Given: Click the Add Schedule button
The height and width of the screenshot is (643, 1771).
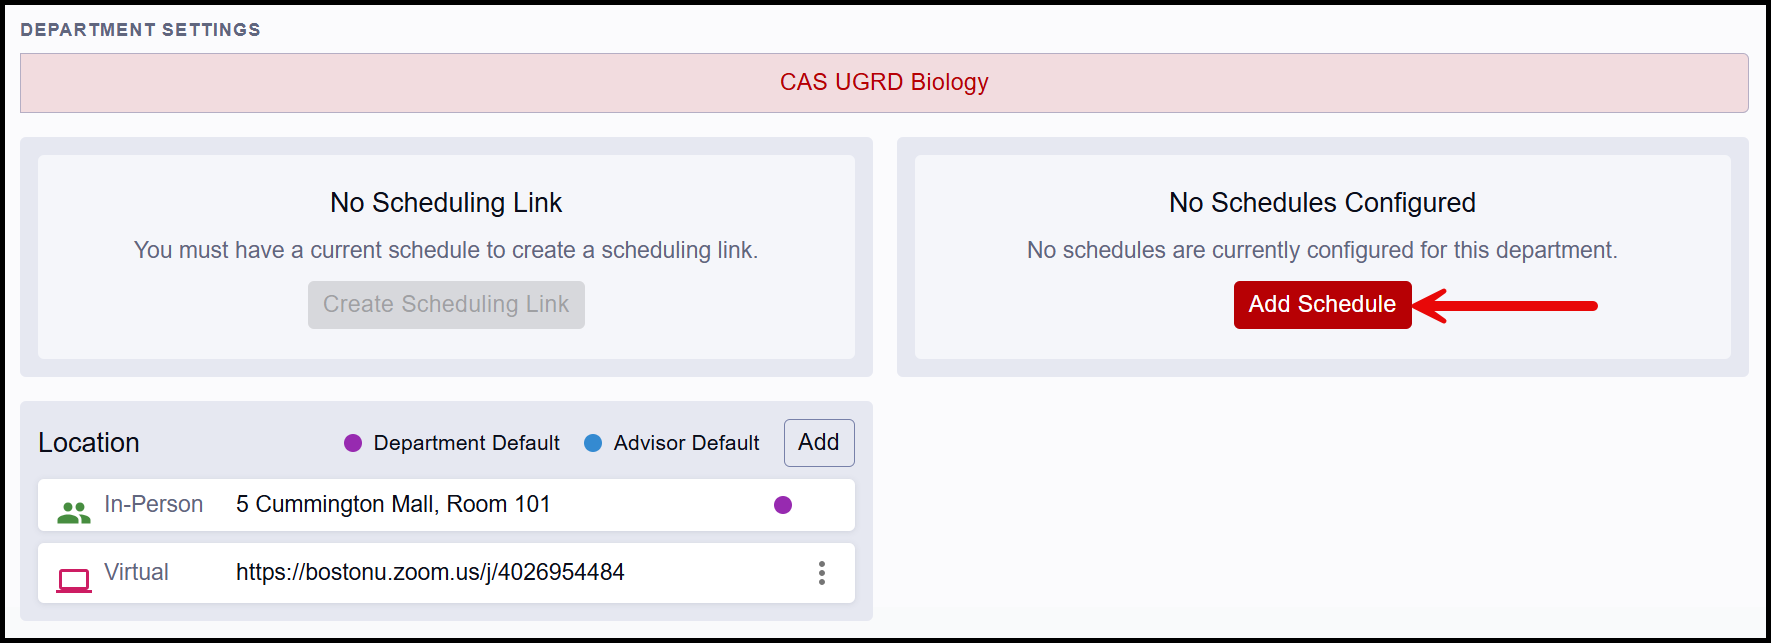Looking at the screenshot, I should [1322, 305].
